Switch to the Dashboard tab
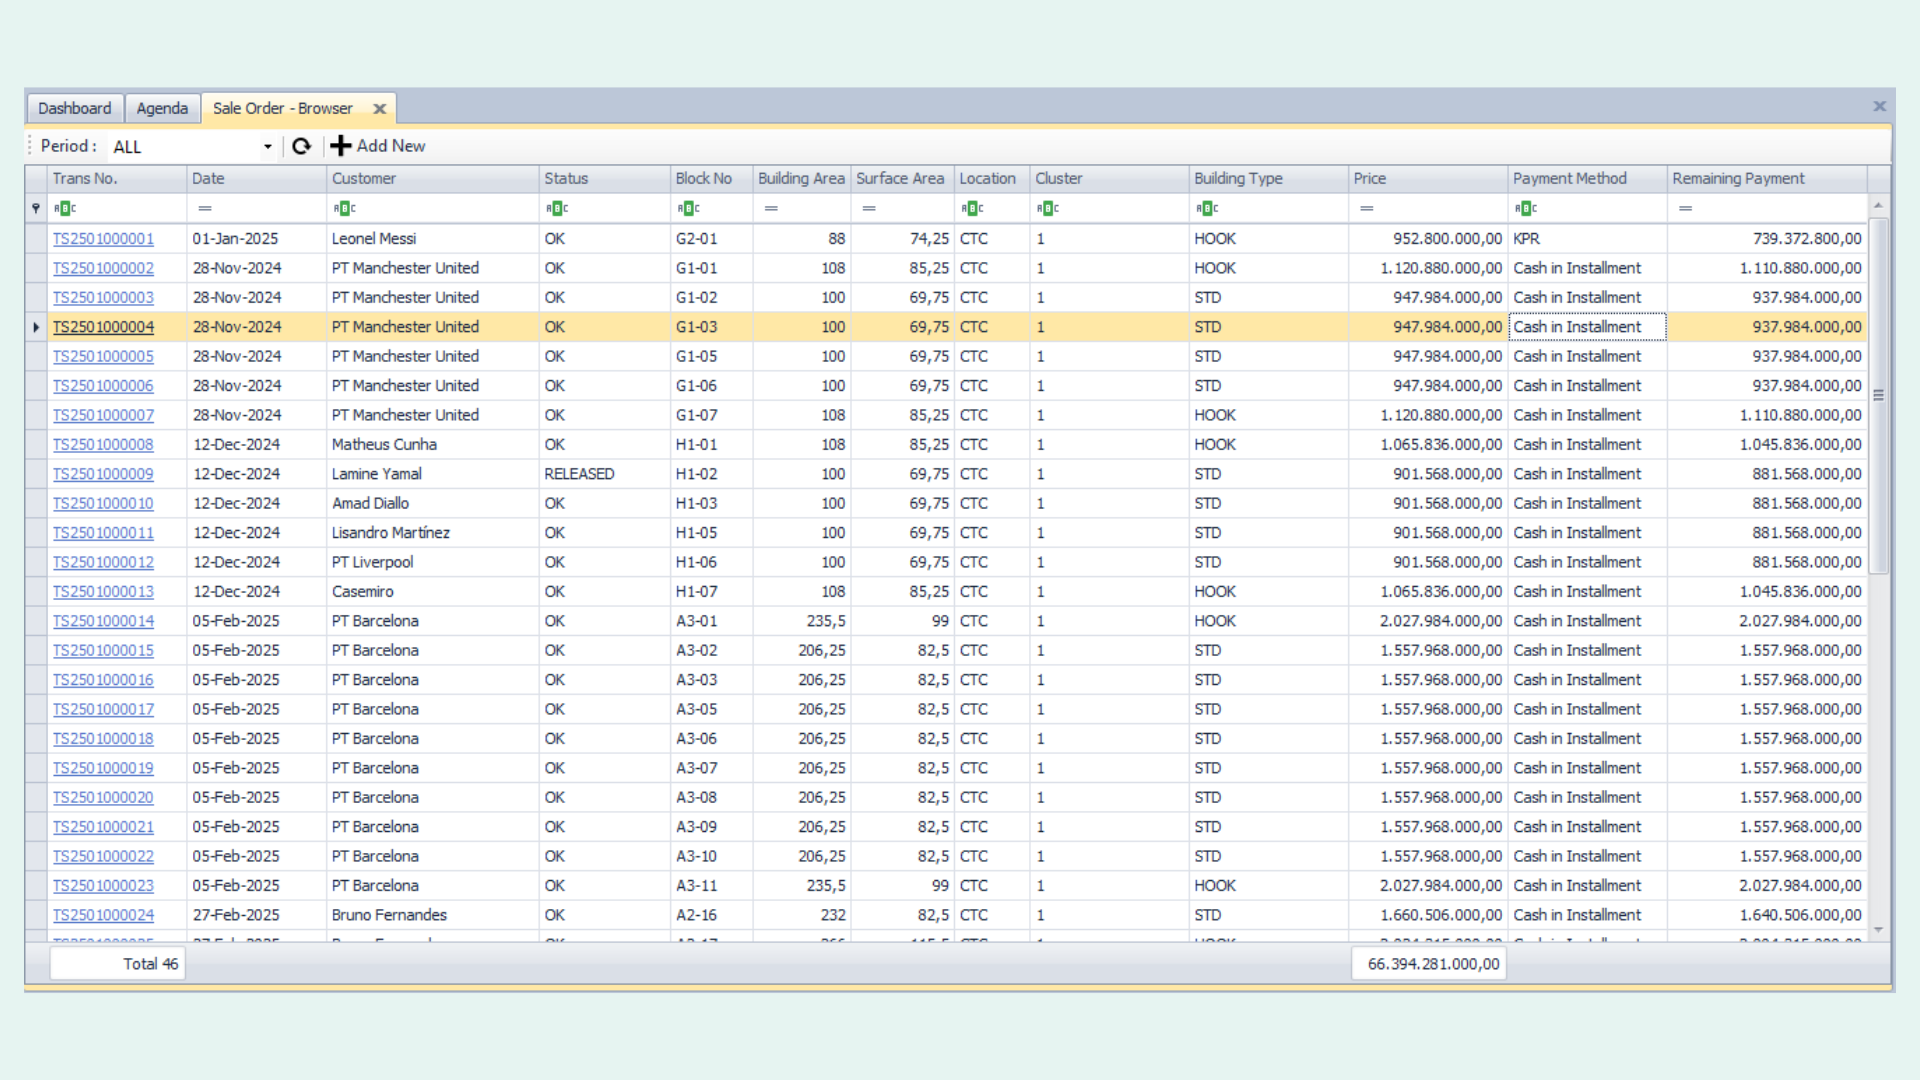The width and height of the screenshot is (1920, 1080). click(x=75, y=108)
